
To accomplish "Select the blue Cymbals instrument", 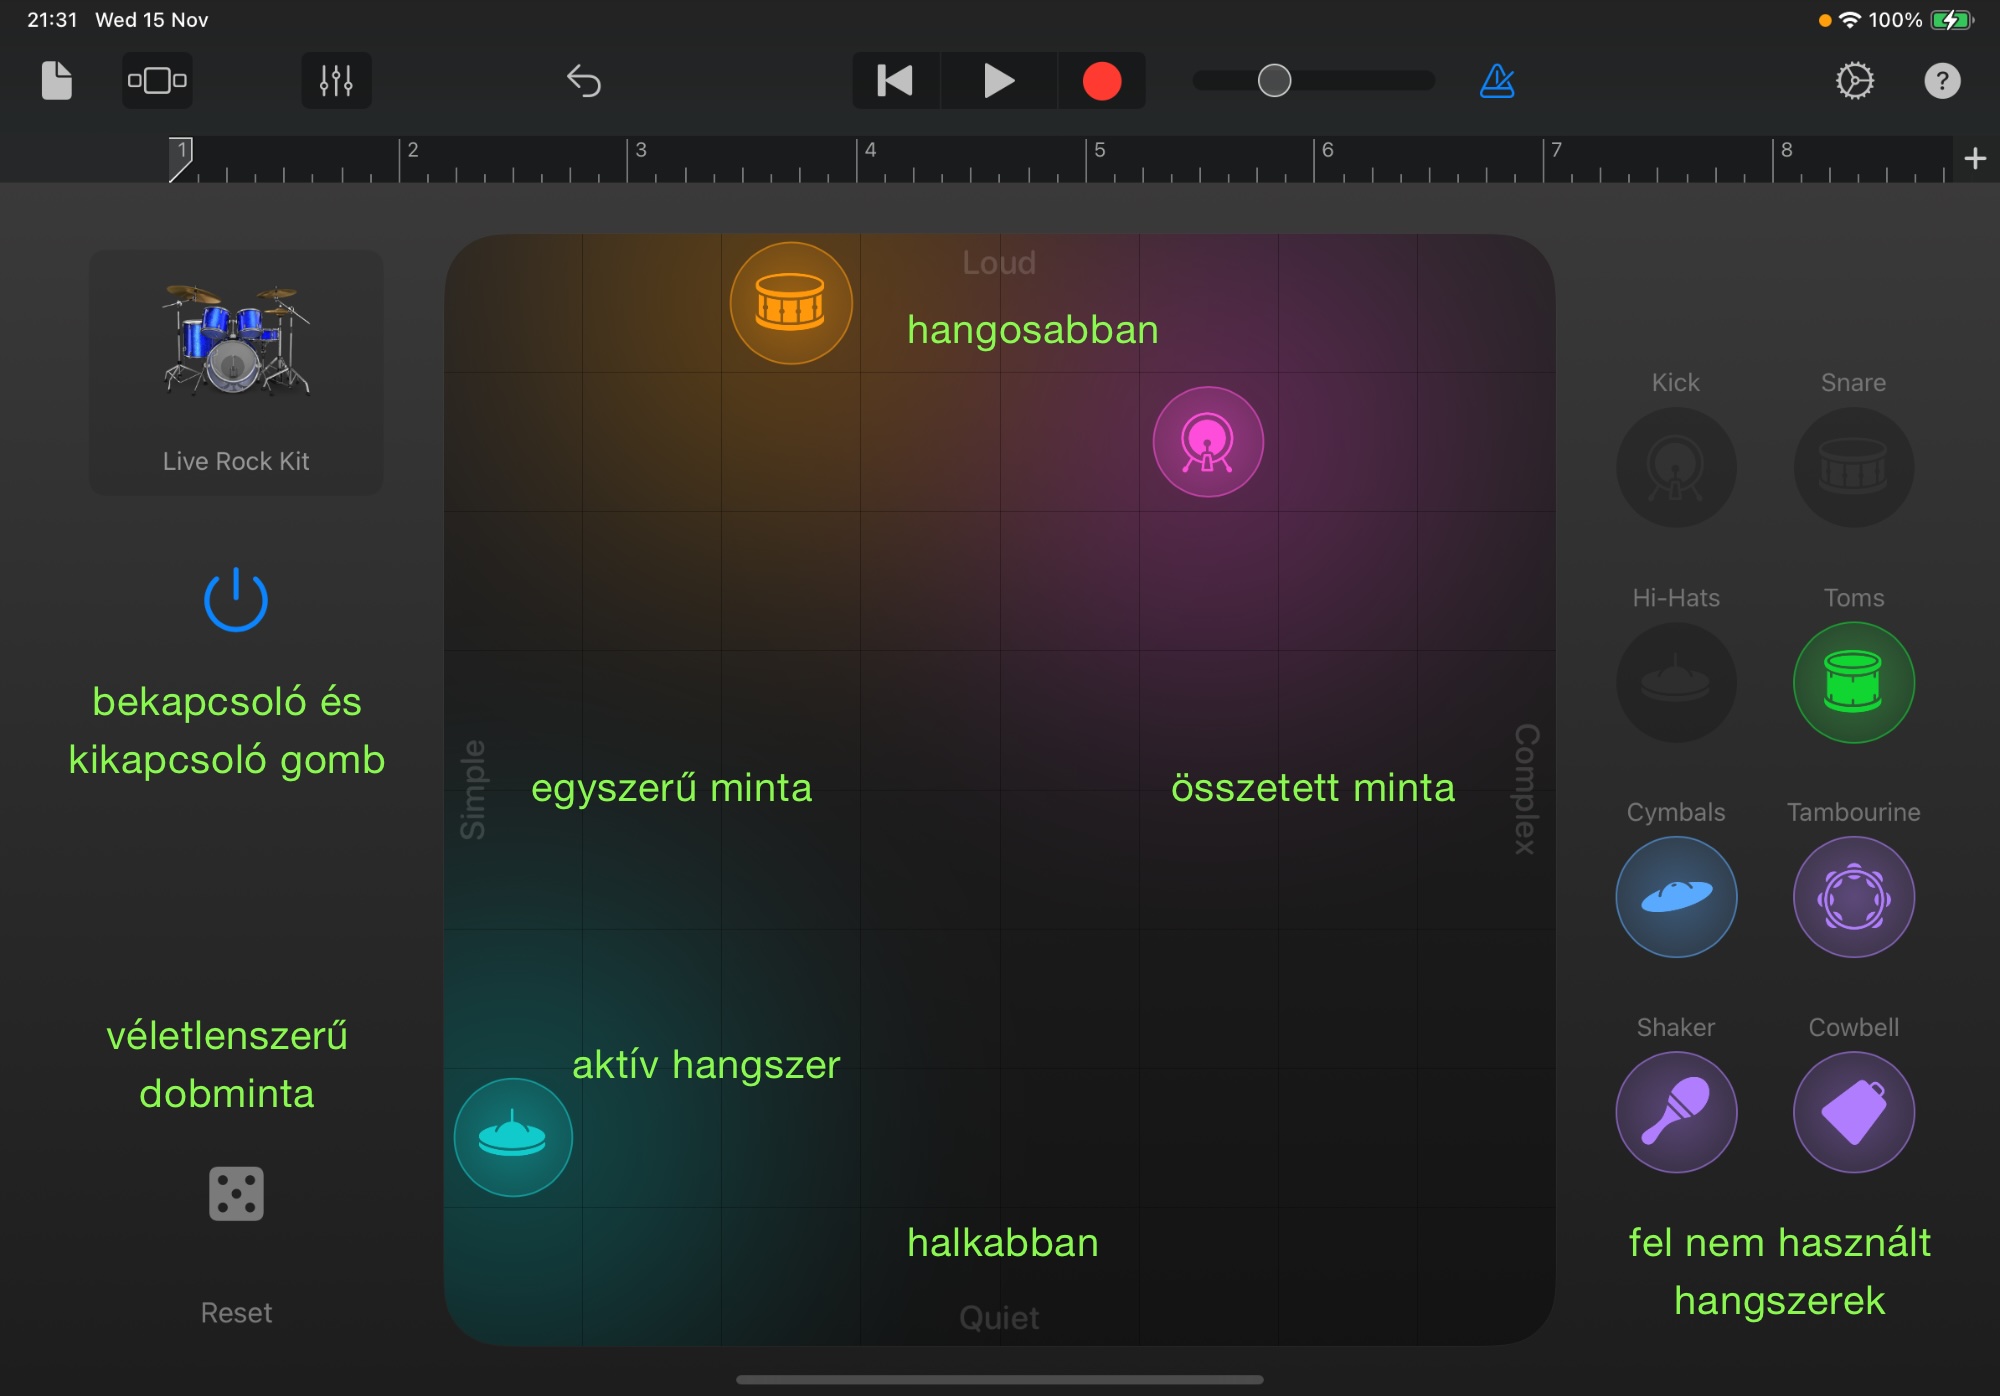I will [1676, 897].
